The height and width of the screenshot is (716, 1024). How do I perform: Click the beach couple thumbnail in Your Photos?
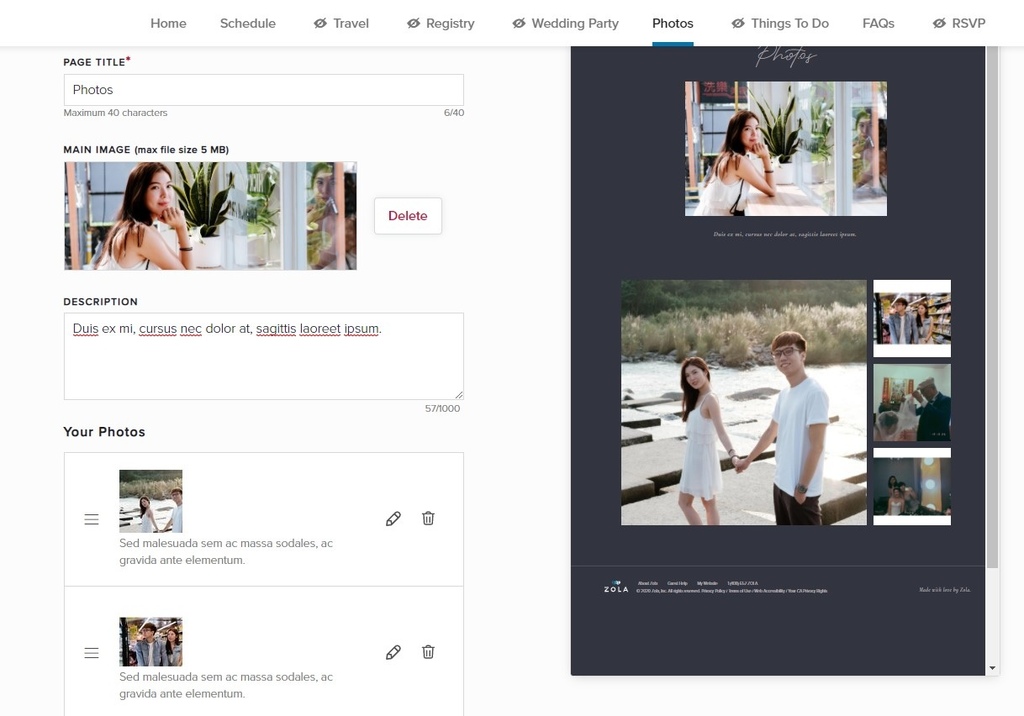coord(151,501)
